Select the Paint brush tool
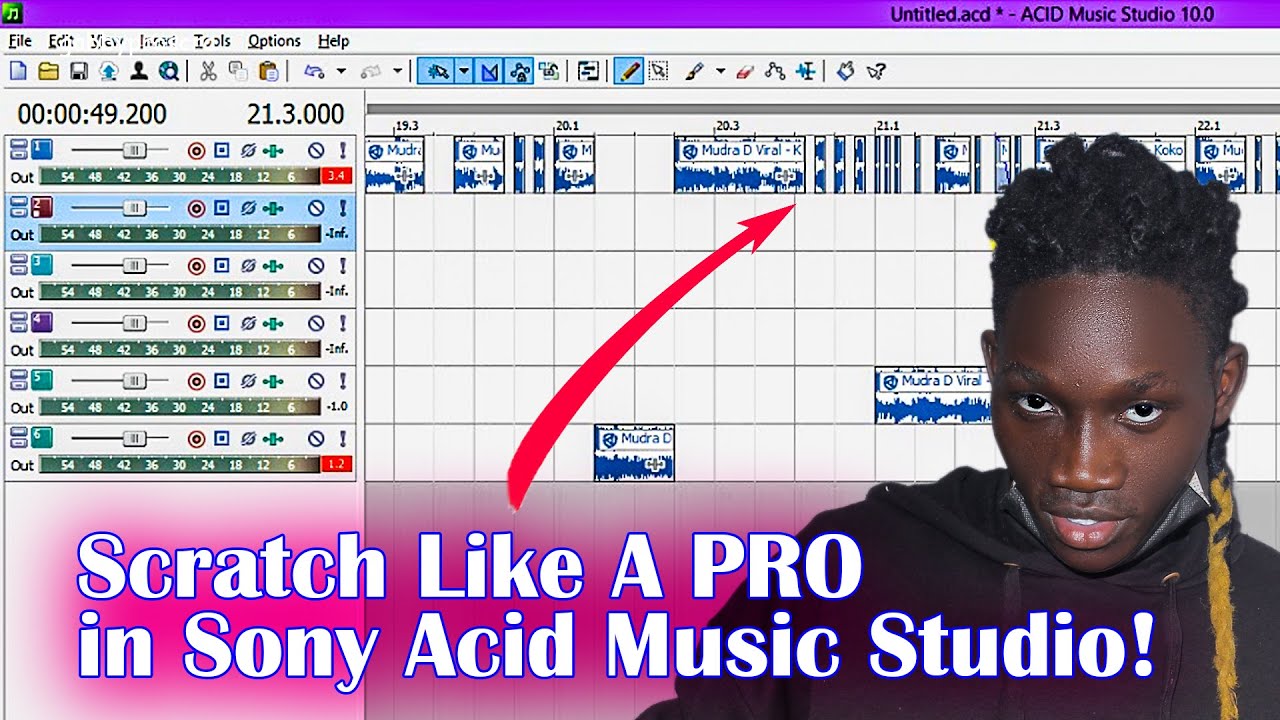1280x720 pixels. coord(695,71)
